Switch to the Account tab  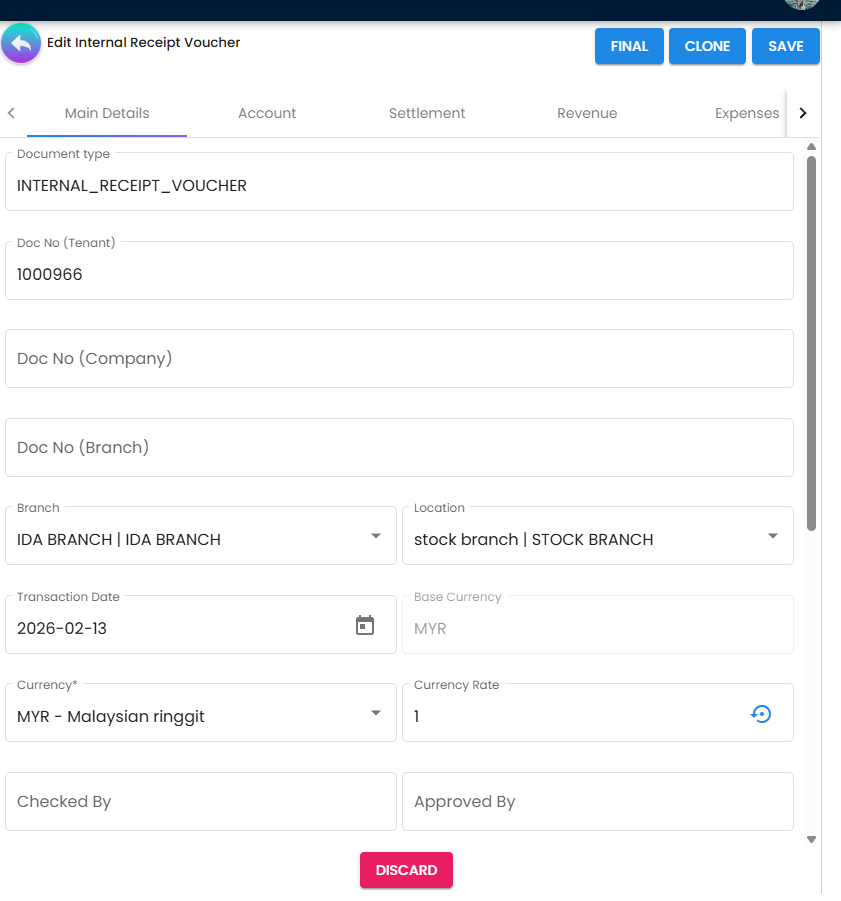[x=267, y=113]
